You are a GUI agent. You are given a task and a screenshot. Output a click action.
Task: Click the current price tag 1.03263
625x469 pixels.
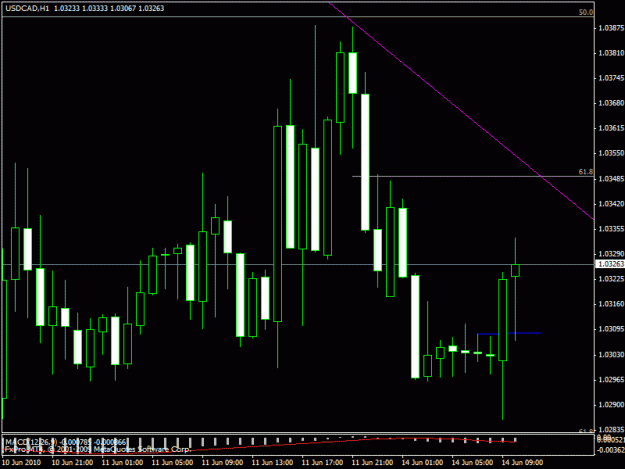pos(610,264)
